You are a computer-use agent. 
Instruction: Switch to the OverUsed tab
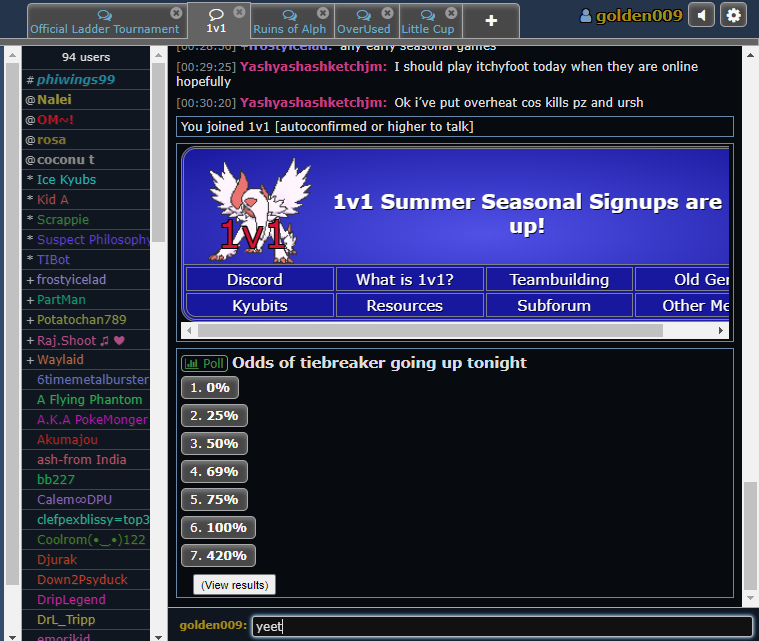[x=364, y=22]
